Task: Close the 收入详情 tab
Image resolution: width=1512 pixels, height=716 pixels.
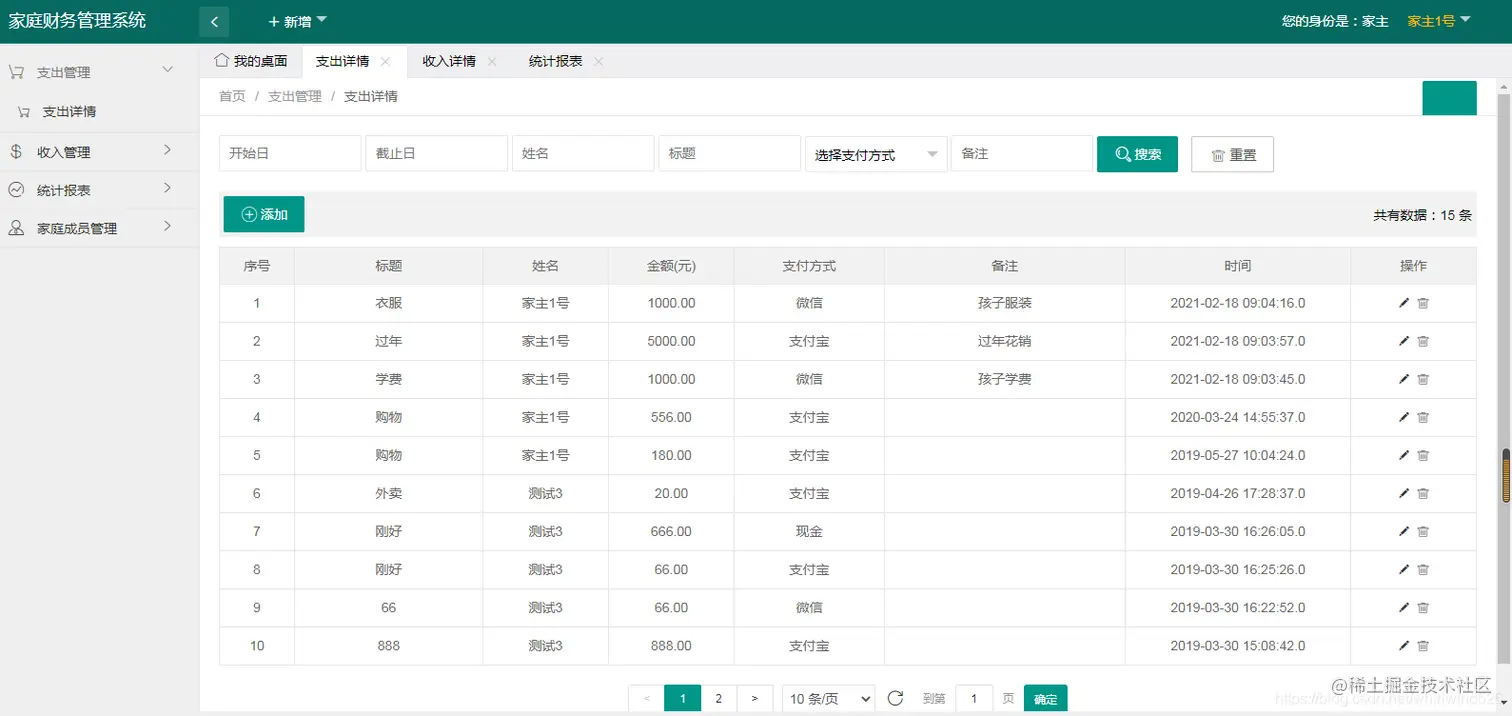Action: coord(492,62)
